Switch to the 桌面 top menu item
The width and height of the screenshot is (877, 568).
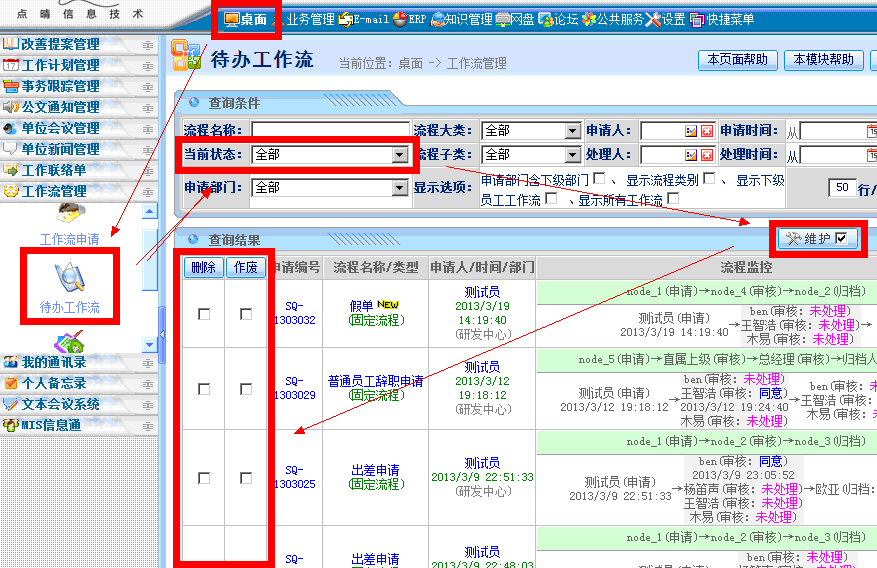[246, 19]
